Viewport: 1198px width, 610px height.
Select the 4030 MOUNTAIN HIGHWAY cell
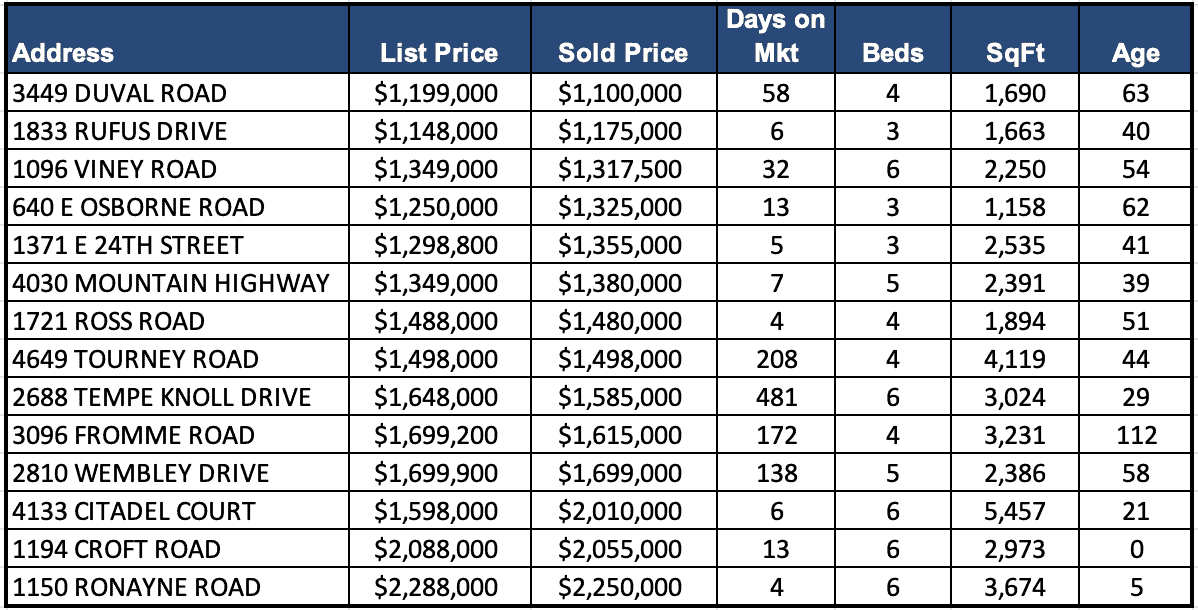171,284
